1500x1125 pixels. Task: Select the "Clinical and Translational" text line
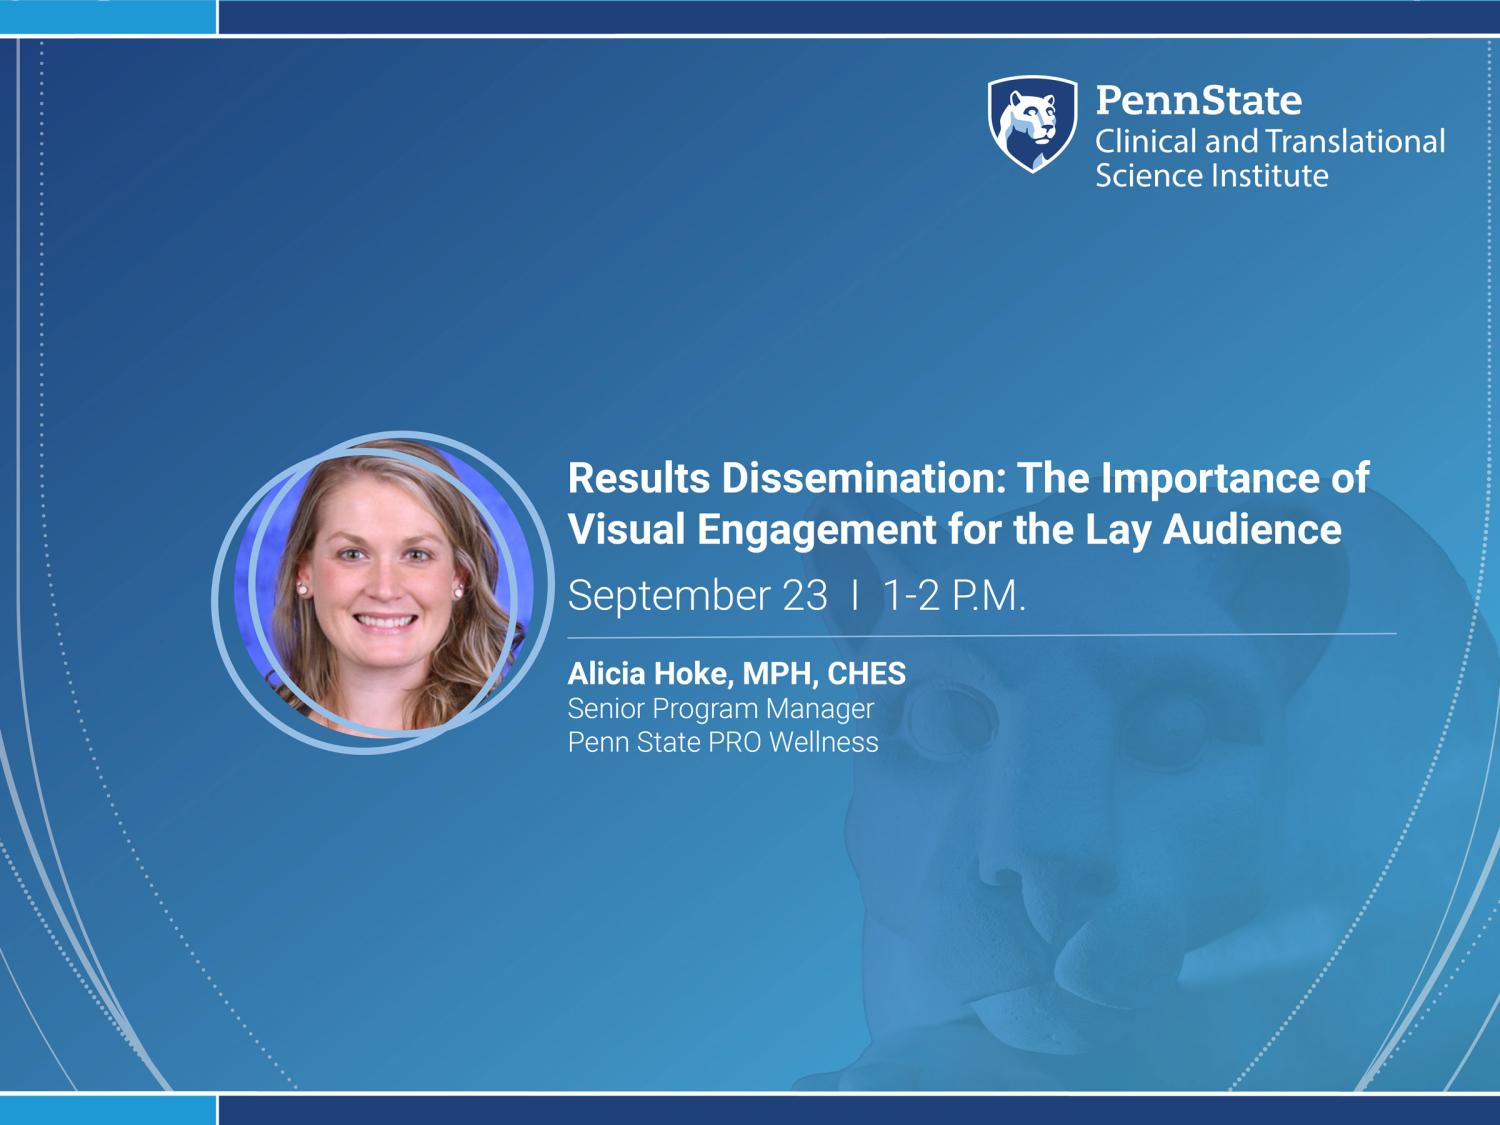(x=1269, y=141)
